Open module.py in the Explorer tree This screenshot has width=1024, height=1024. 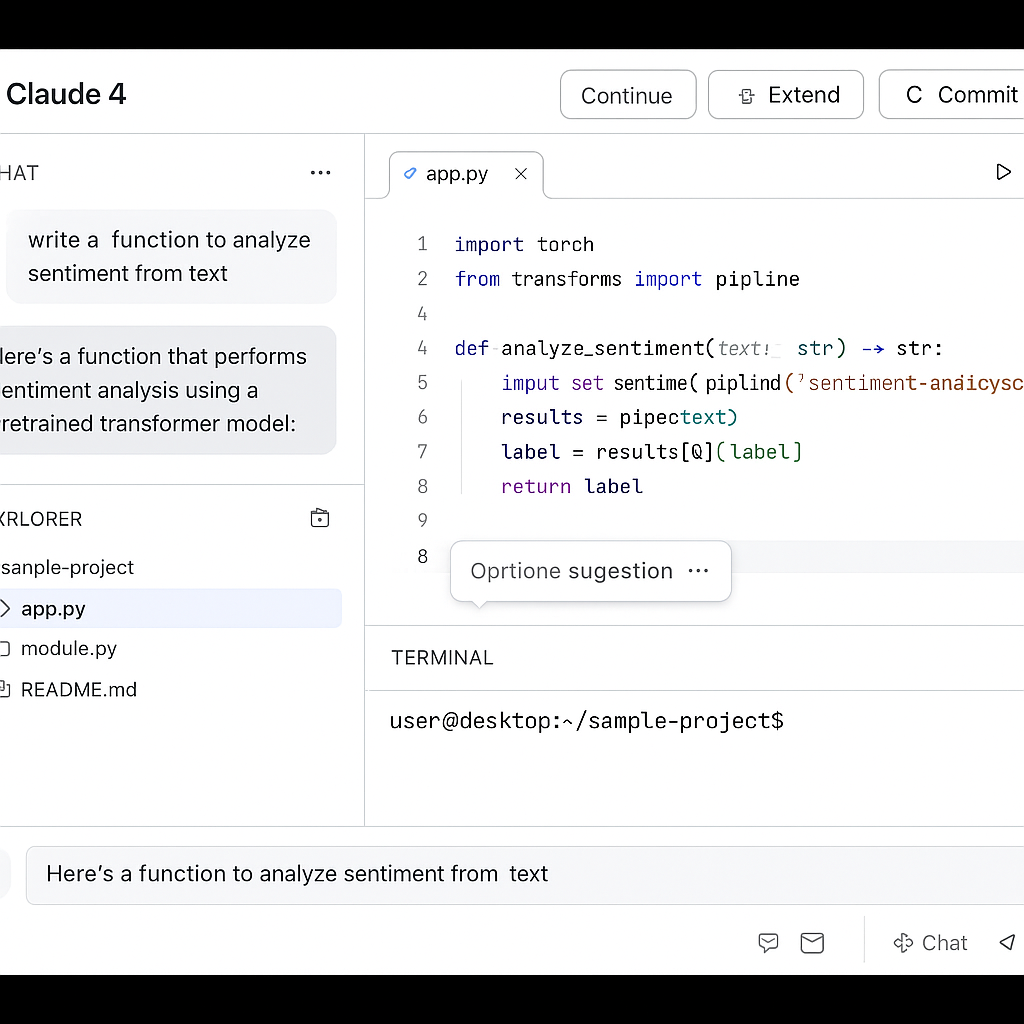point(69,648)
